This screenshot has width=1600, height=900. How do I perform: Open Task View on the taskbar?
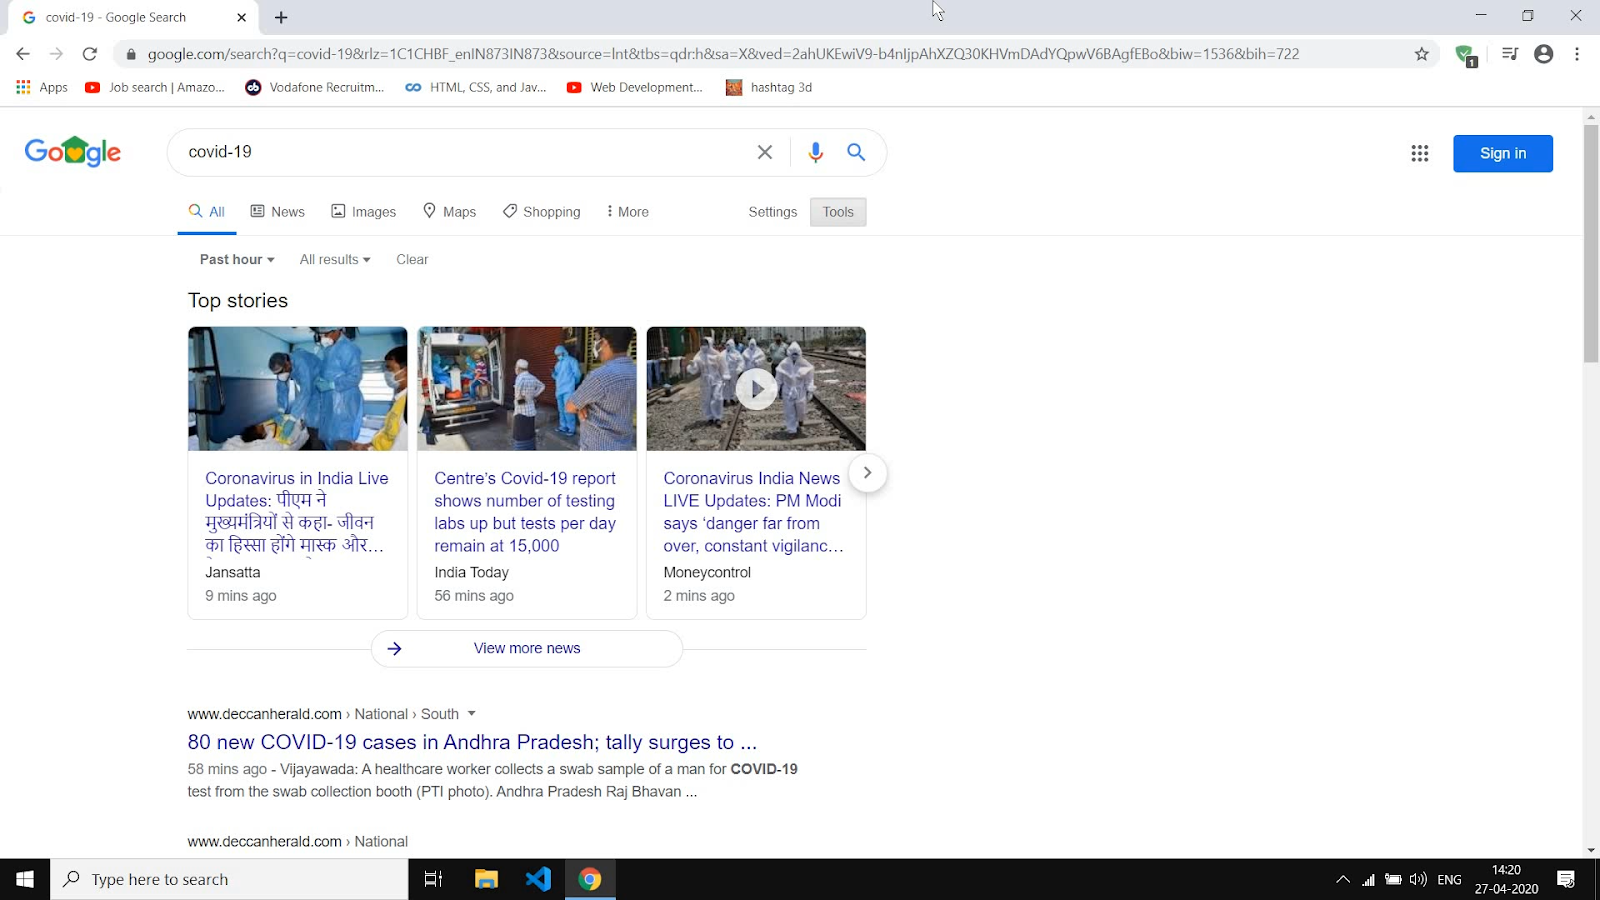434,879
